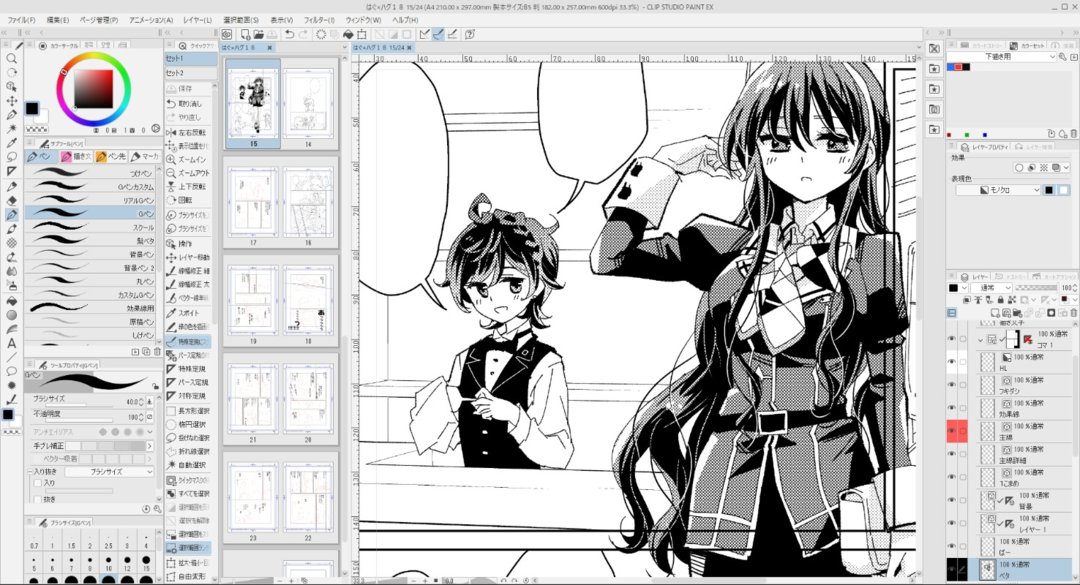Enable the 抜き checkbox in tool property
Image resolution: width=1080 pixels, height=585 pixels.
(x=37, y=500)
